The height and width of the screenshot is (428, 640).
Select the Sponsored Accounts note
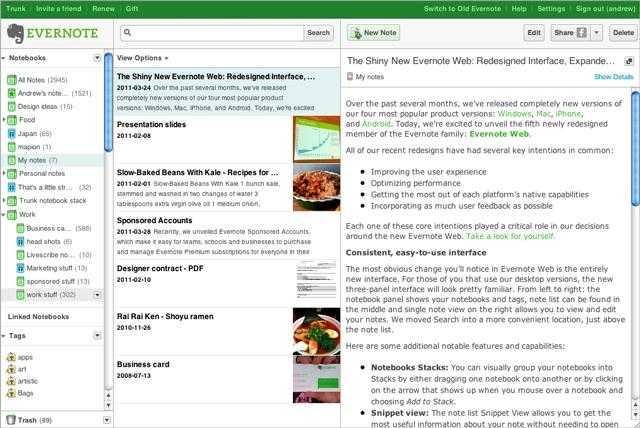tap(227, 236)
